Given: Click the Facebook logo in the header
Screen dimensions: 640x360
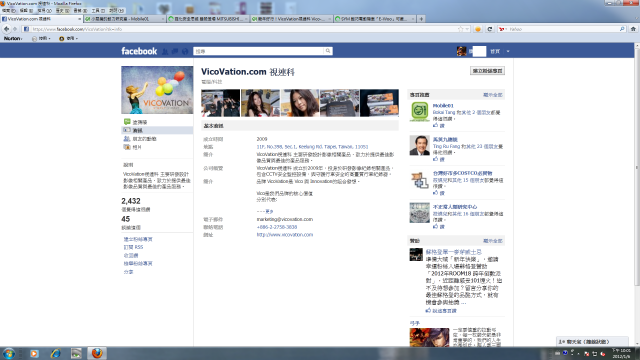Looking at the screenshot, I should click(139, 51).
